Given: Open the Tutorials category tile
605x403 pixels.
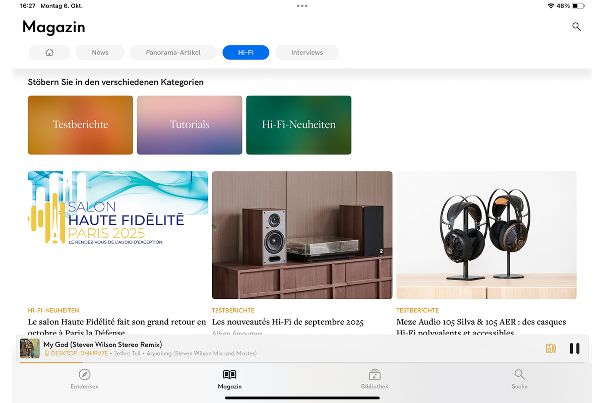Looking at the screenshot, I should 189,125.
